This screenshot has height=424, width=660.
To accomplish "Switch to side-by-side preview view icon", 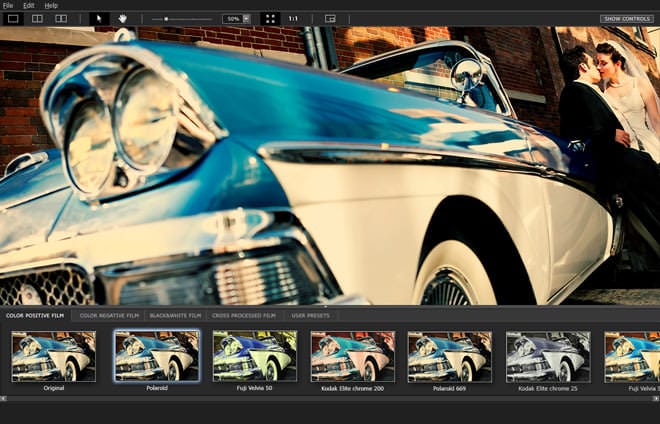I will click(61, 18).
